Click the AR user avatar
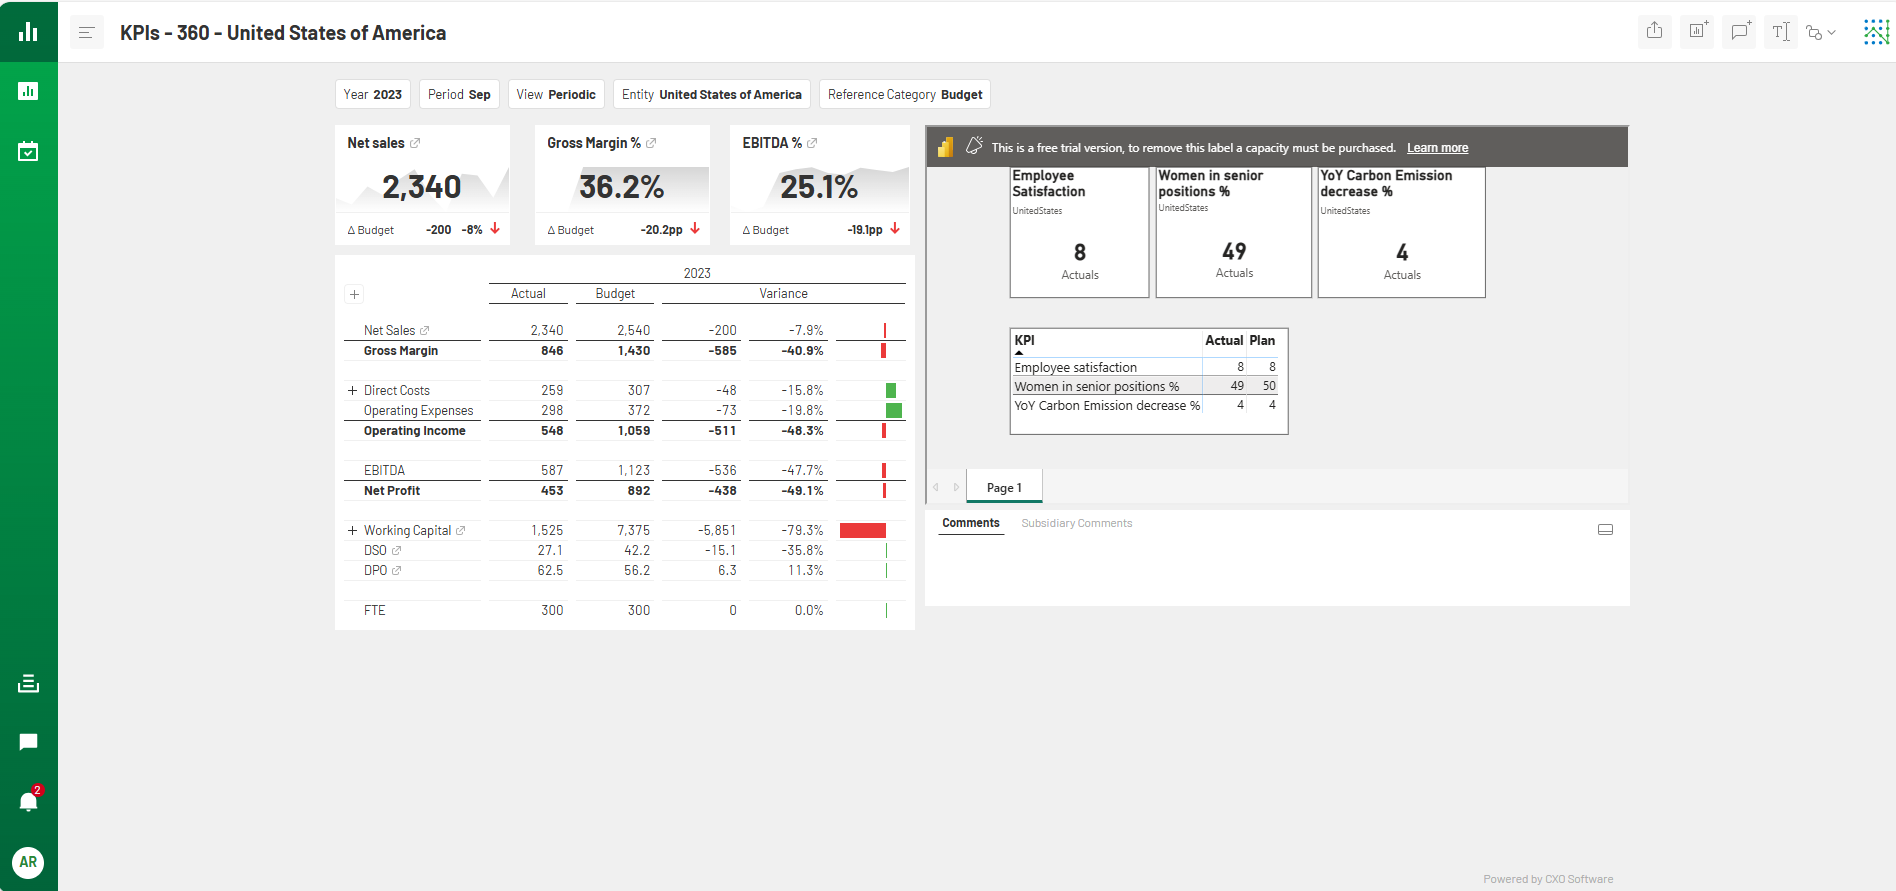 click(x=28, y=862)
